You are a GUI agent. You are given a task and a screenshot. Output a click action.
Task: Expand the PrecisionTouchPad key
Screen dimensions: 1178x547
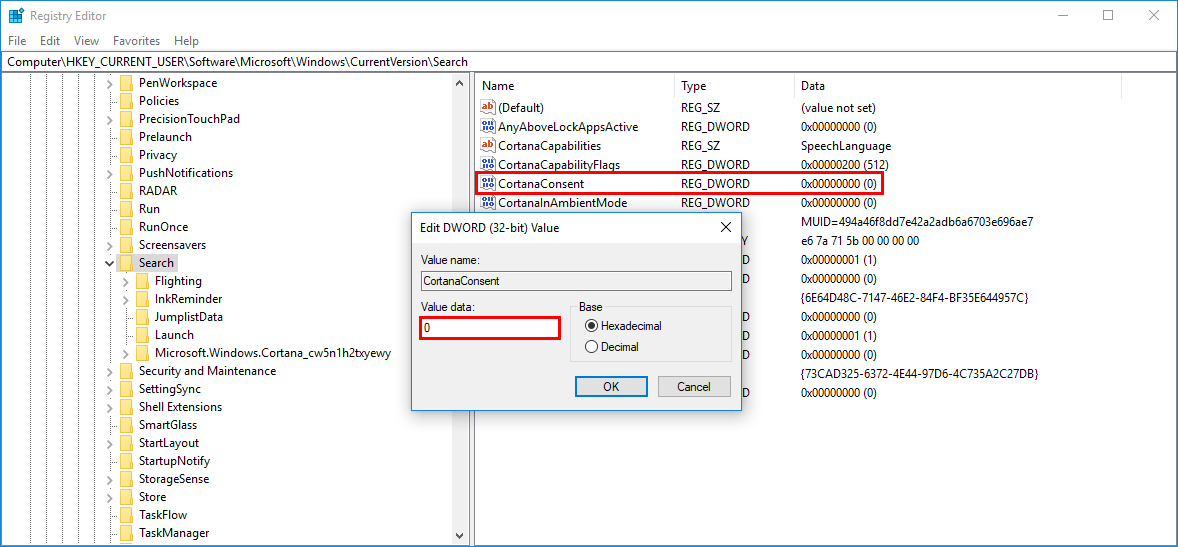click(x=110, y=119)
